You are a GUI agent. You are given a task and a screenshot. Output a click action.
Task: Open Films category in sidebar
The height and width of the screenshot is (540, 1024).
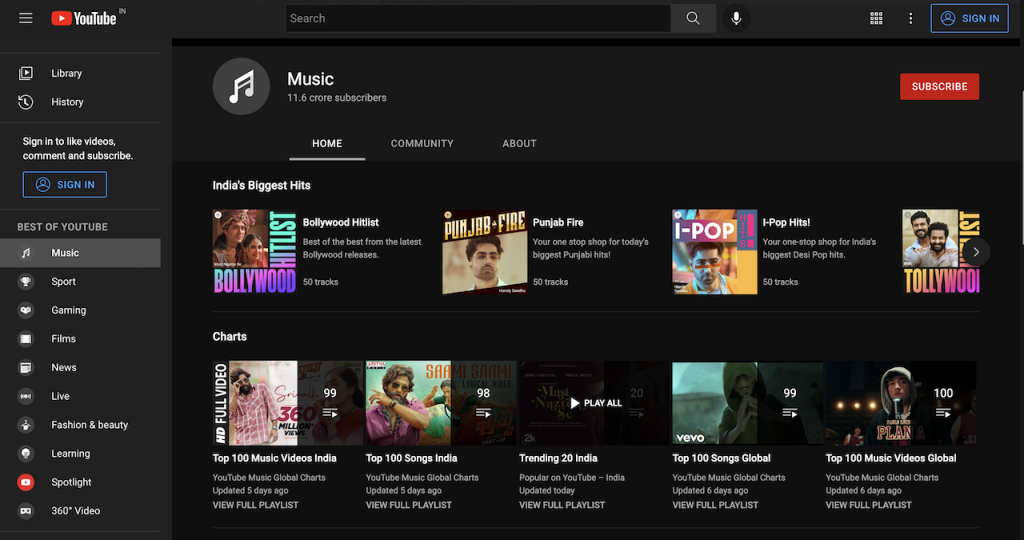(80, 339)
